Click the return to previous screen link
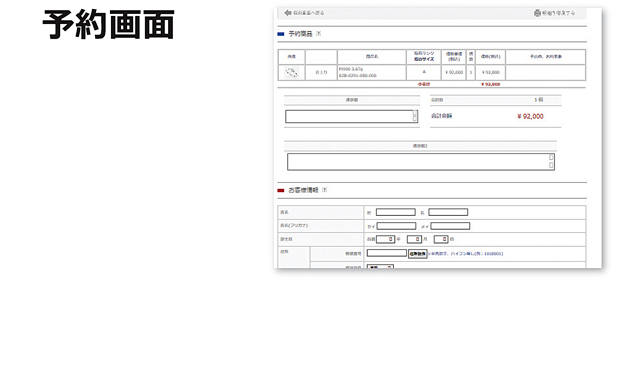This screenshot has width=632, height=390. (309, 13)
